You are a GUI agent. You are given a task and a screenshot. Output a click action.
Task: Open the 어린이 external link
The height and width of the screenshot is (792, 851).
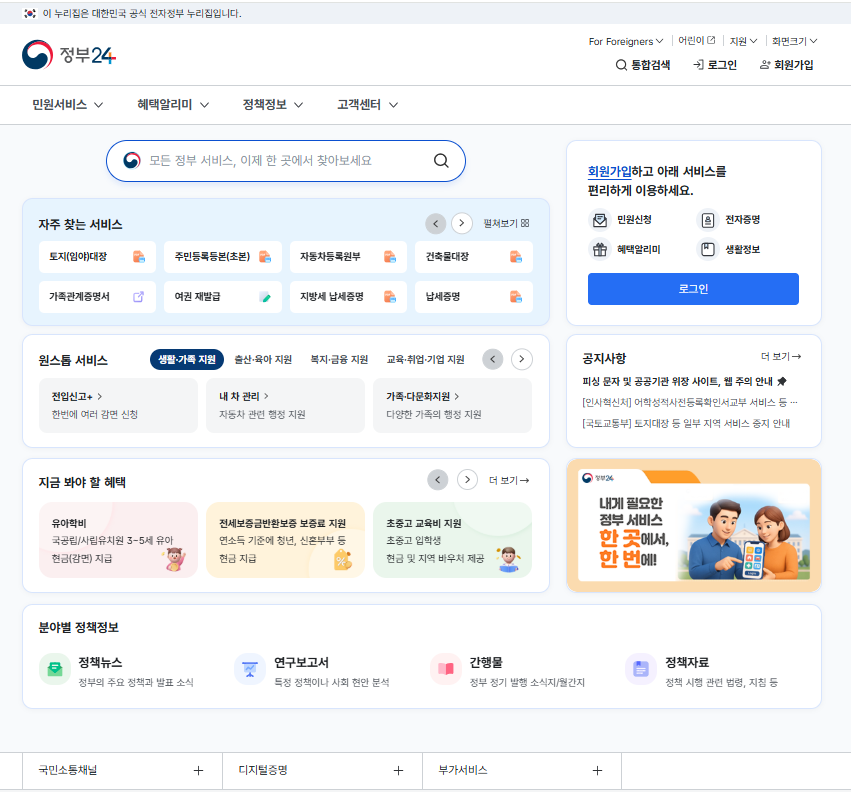(x=697, y=41)
